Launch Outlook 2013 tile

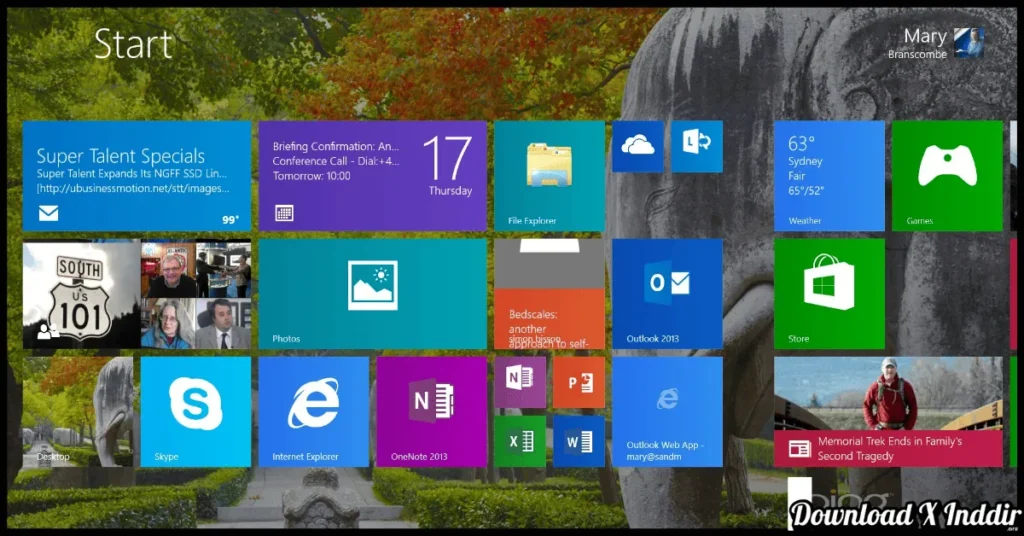(x=667, y=294)
